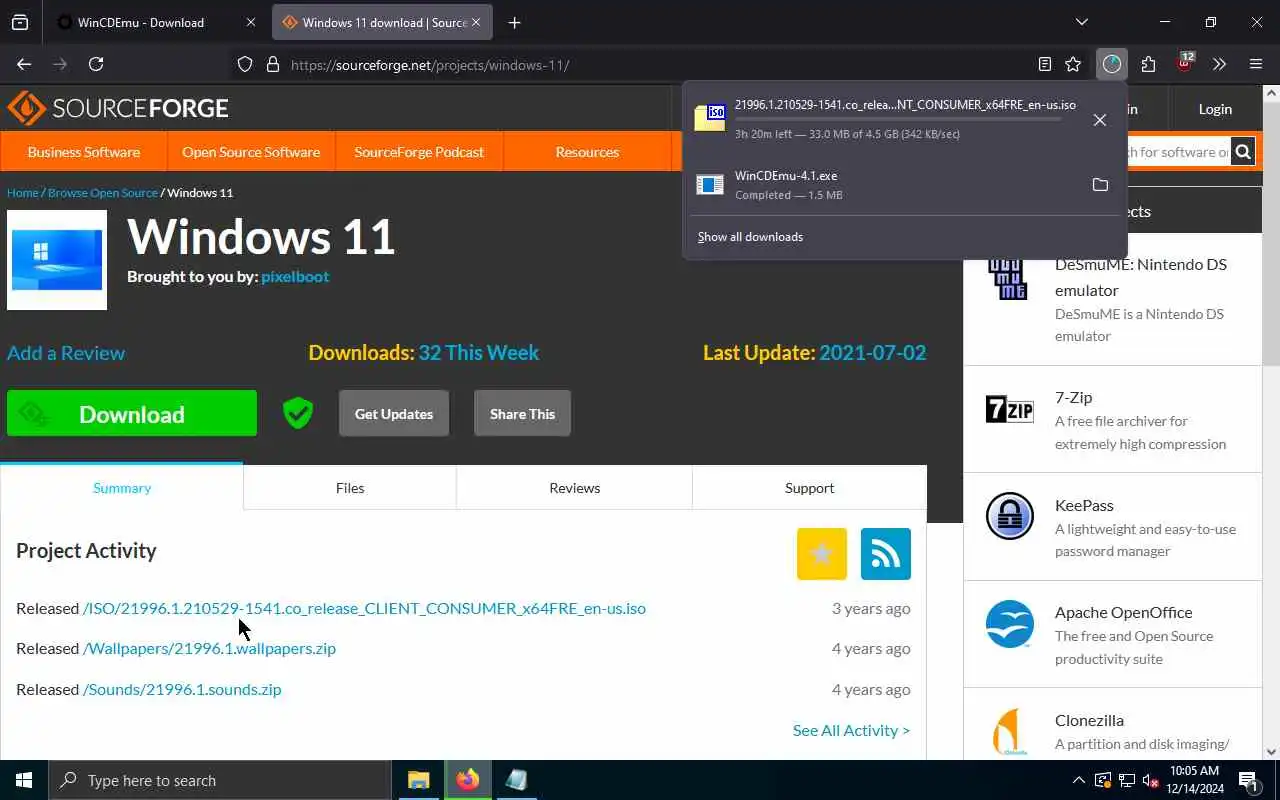The width and height of the screenshot is (1280, 800).
Task: Click the uBlock extension icon with badge 12
Action: pos(1185,63)
